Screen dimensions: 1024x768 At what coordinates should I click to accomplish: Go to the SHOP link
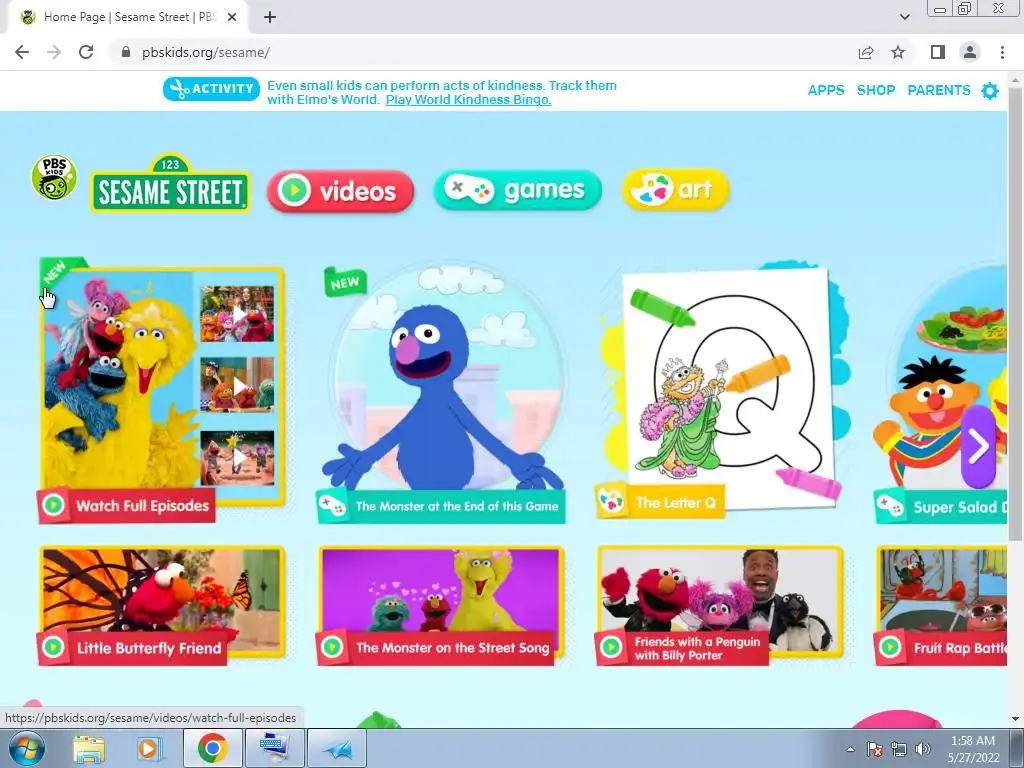tap(876, 90)
